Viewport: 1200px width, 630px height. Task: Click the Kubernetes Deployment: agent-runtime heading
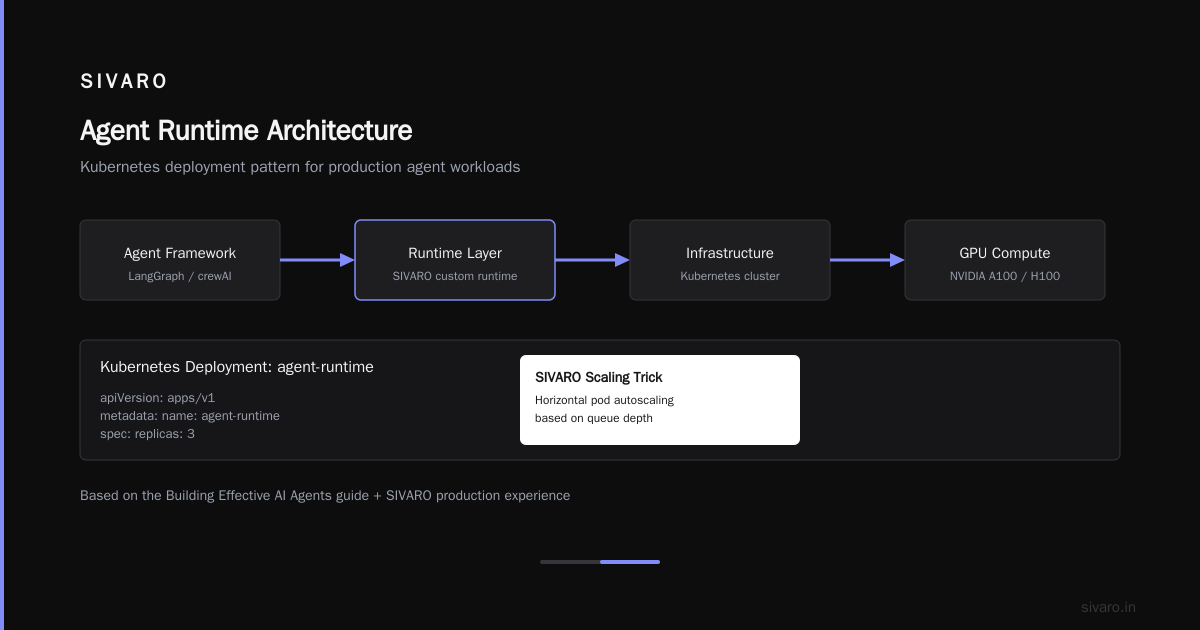point(237,367)
